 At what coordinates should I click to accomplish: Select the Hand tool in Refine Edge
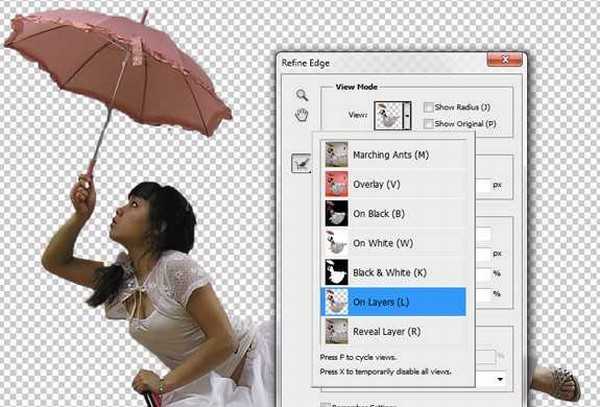pyautogui.click(x=301, y=115)
